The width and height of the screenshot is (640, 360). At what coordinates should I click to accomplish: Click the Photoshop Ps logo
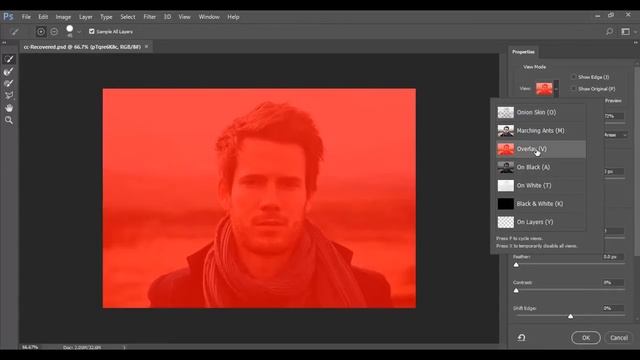click(x=8, y=16)
